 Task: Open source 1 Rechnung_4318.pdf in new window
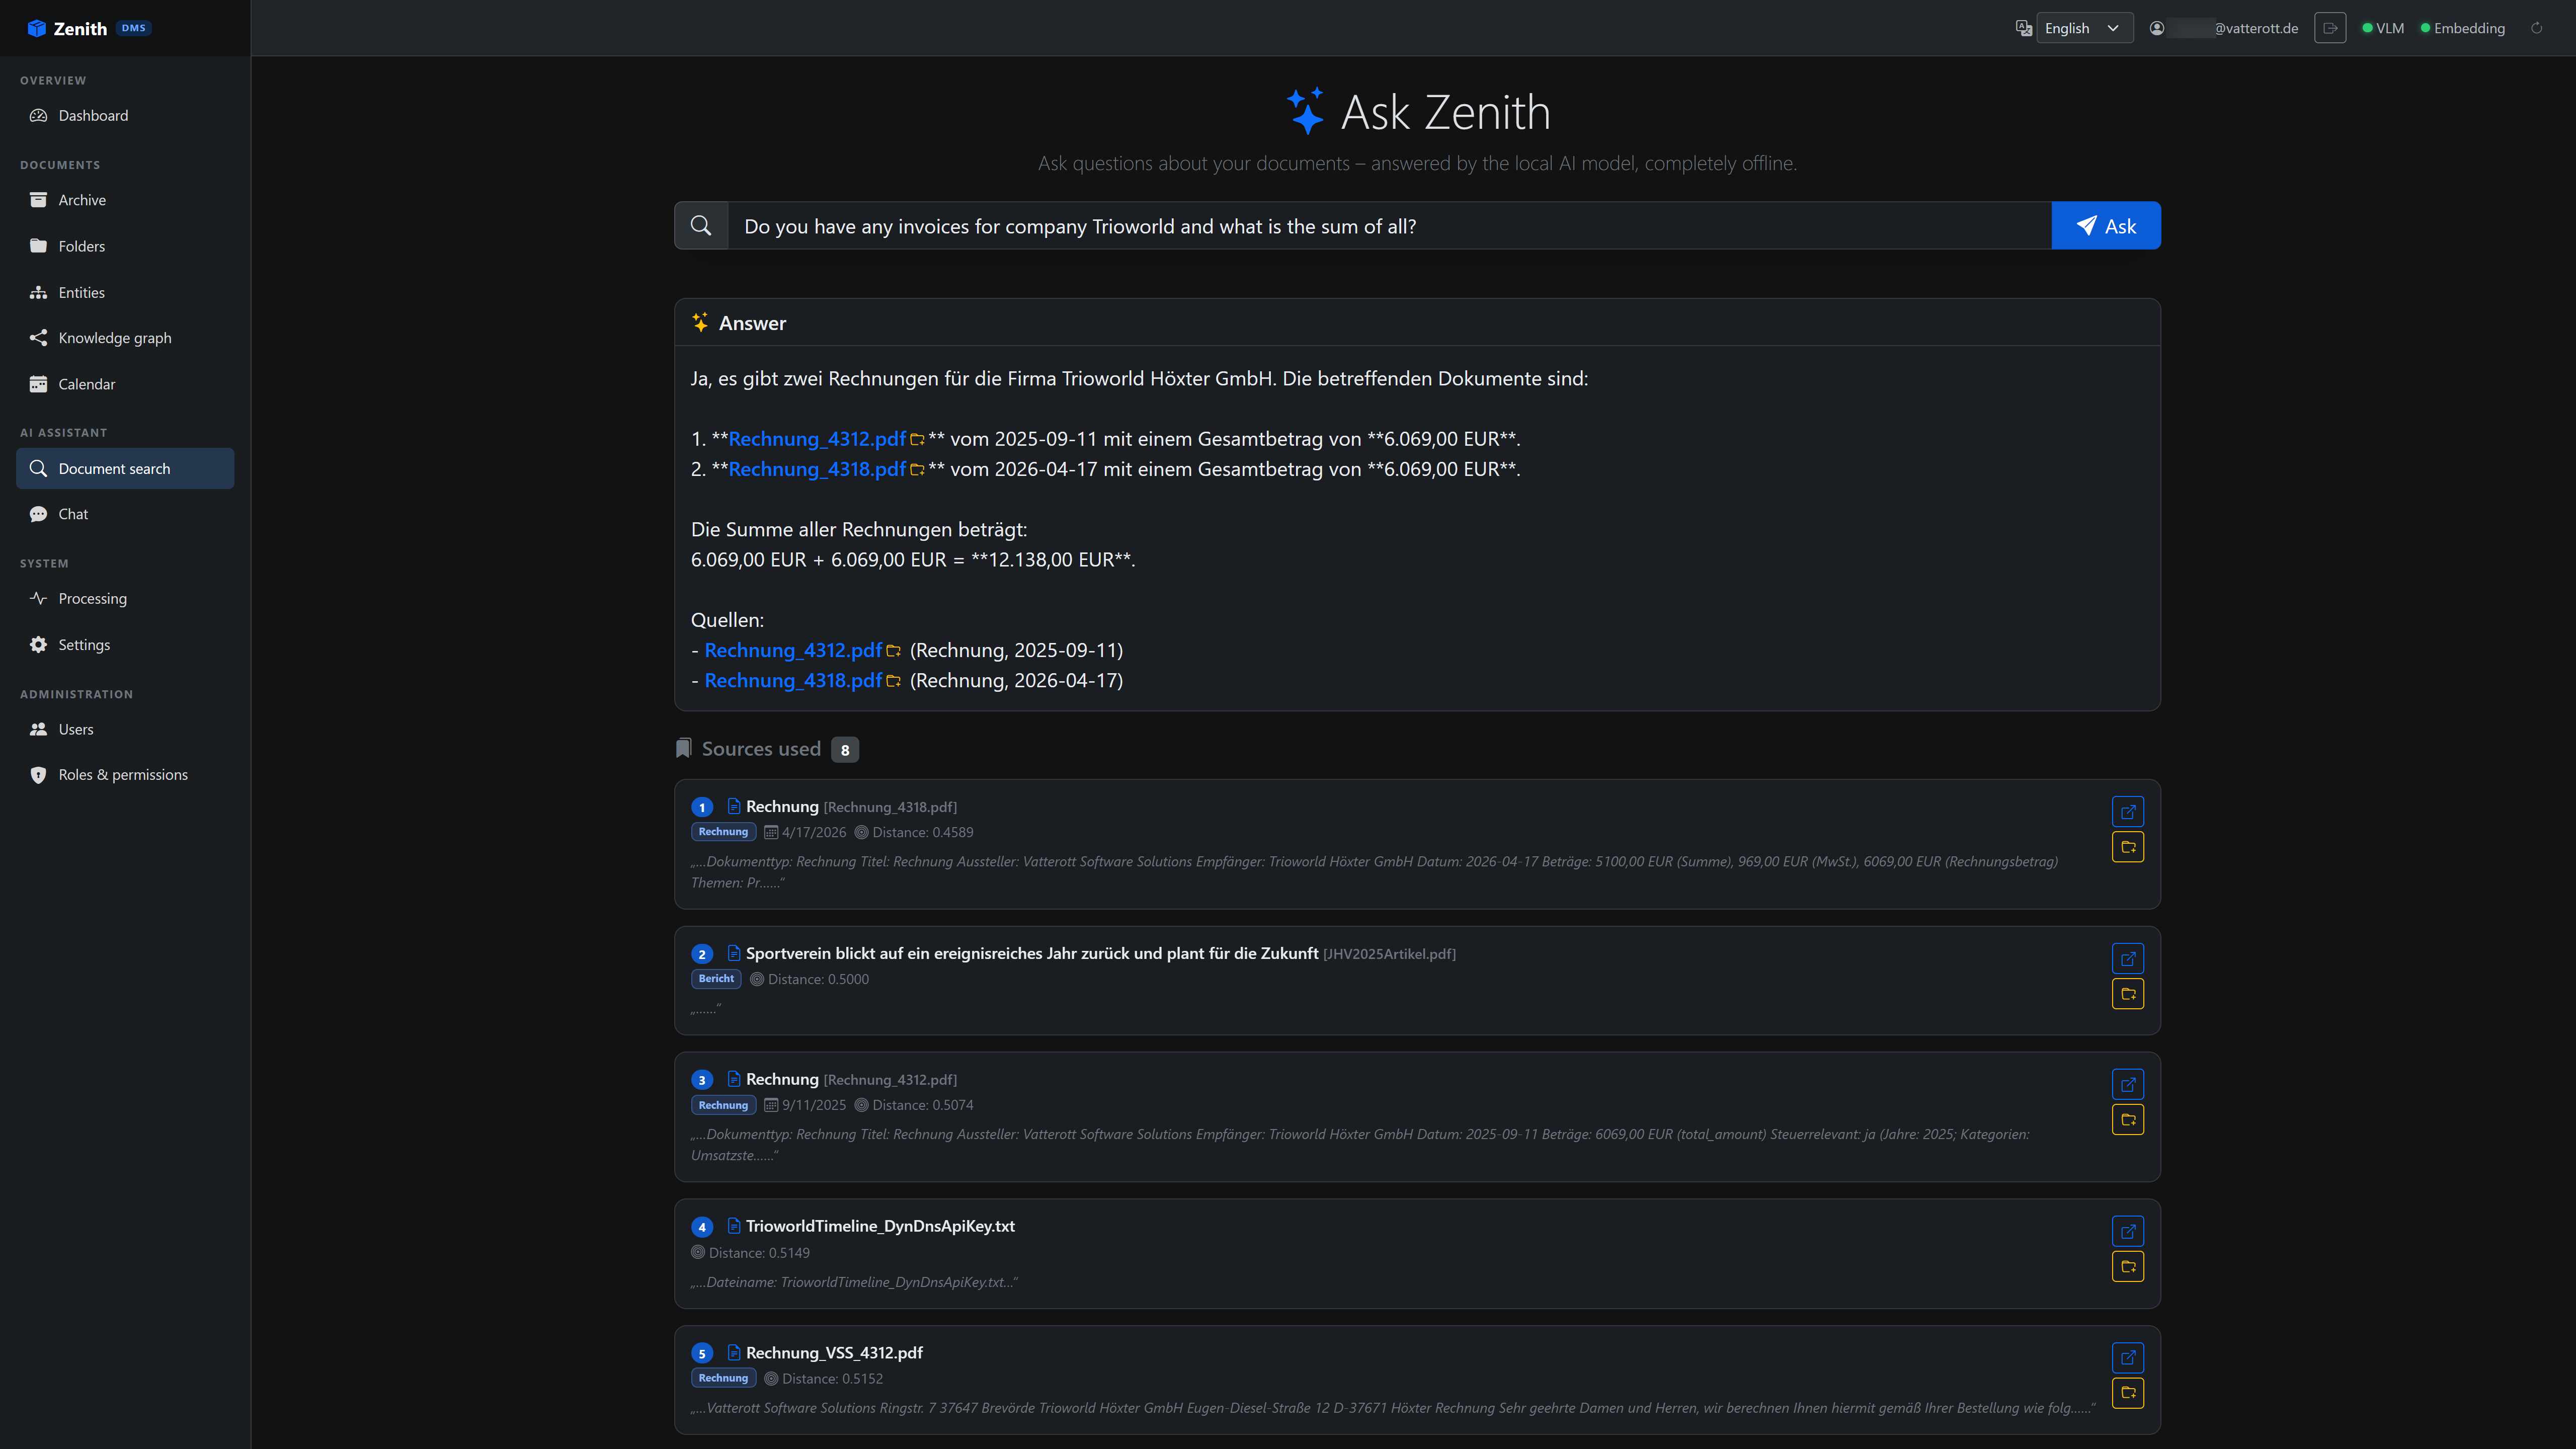[2128, 812]
